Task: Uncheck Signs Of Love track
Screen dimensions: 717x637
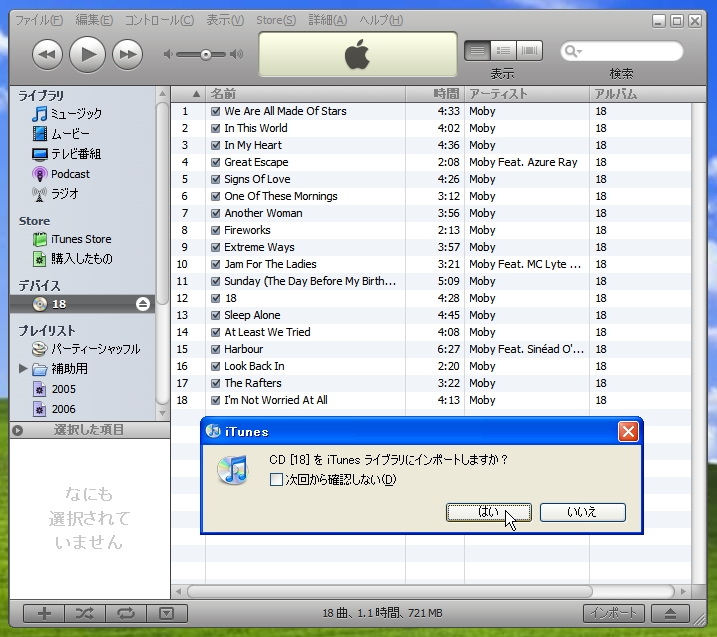Action: point(216,179)
